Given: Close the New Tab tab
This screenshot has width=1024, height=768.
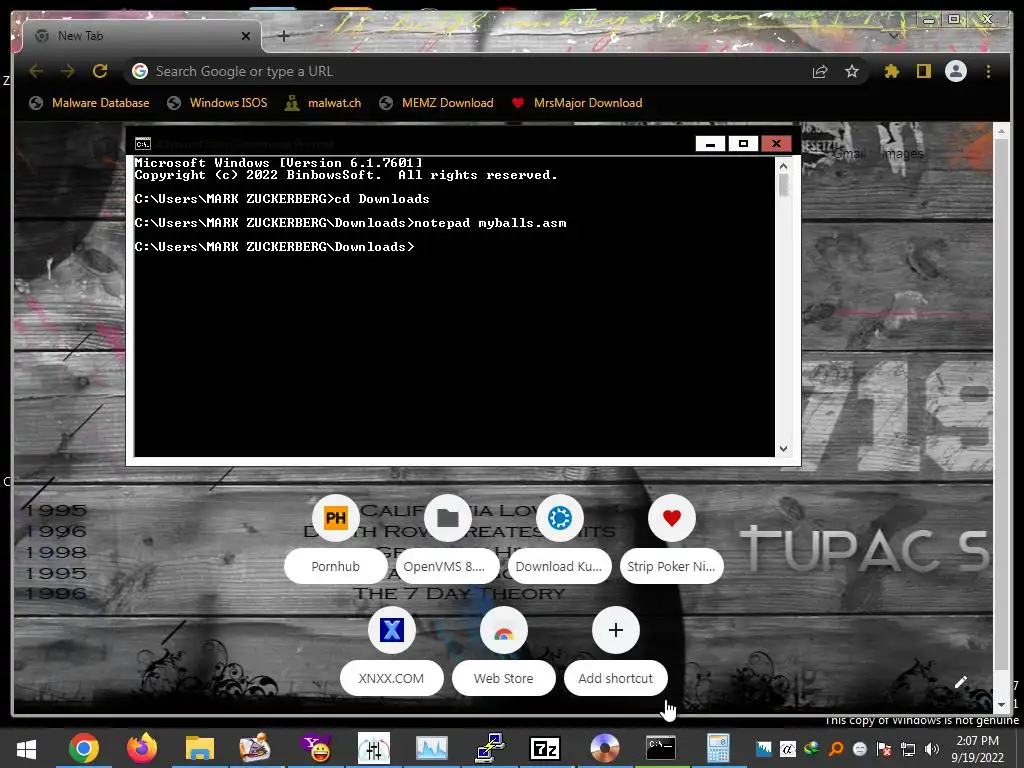Looking at the screenshot, I should coord(246,36).
